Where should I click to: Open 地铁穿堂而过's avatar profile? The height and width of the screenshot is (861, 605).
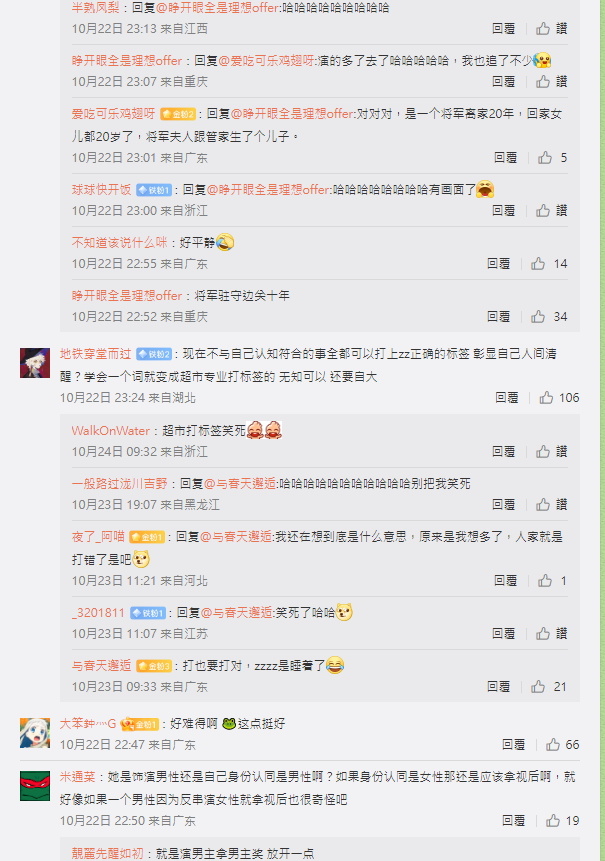tap(35, 362)
